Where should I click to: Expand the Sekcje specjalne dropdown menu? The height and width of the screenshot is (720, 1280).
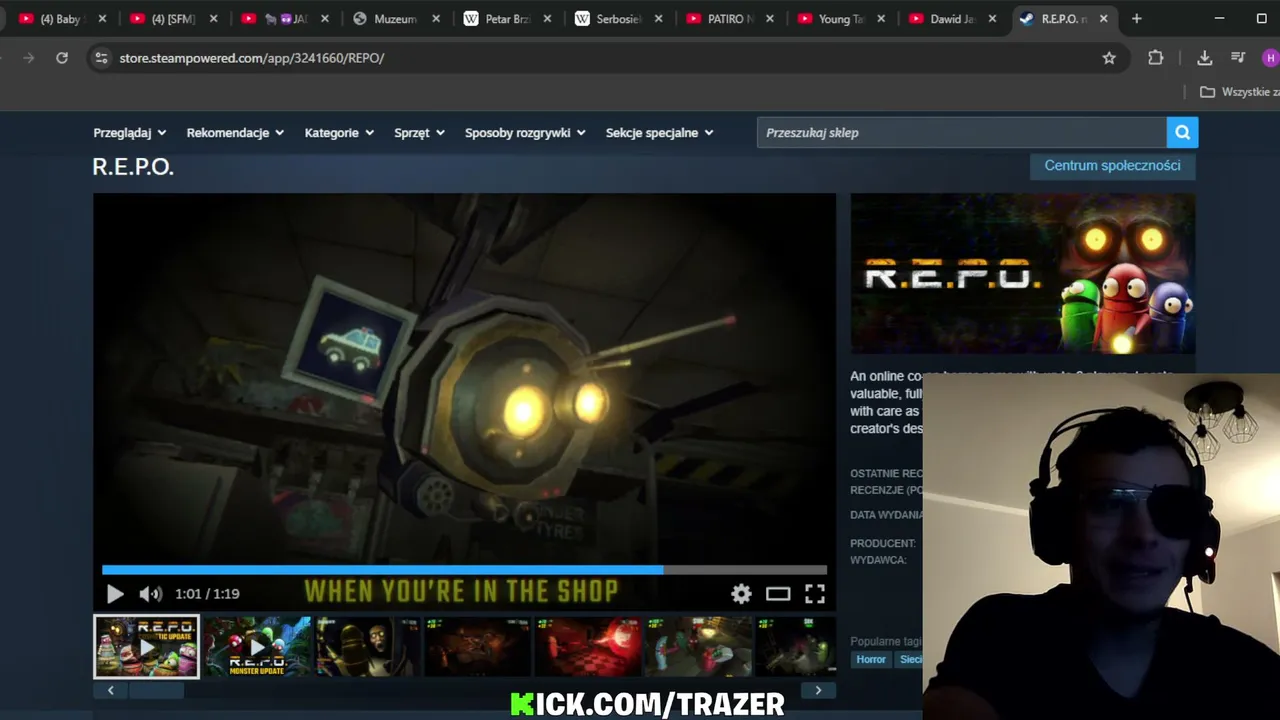click(x=659, y=133)
